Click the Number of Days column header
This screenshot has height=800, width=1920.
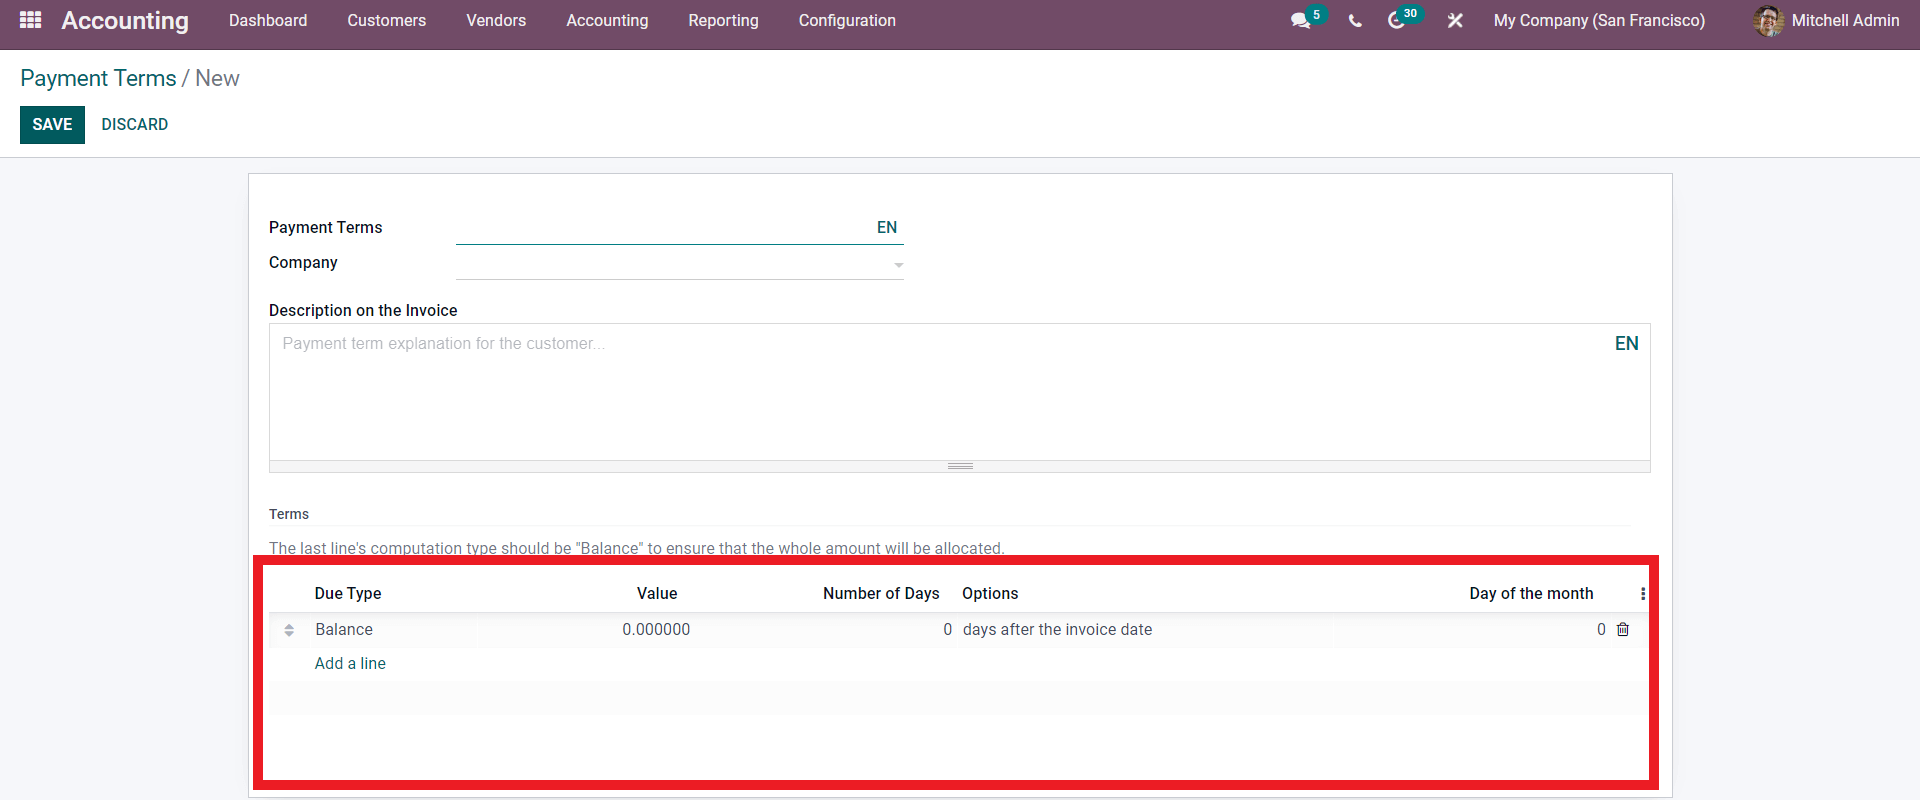click(881, 593)
